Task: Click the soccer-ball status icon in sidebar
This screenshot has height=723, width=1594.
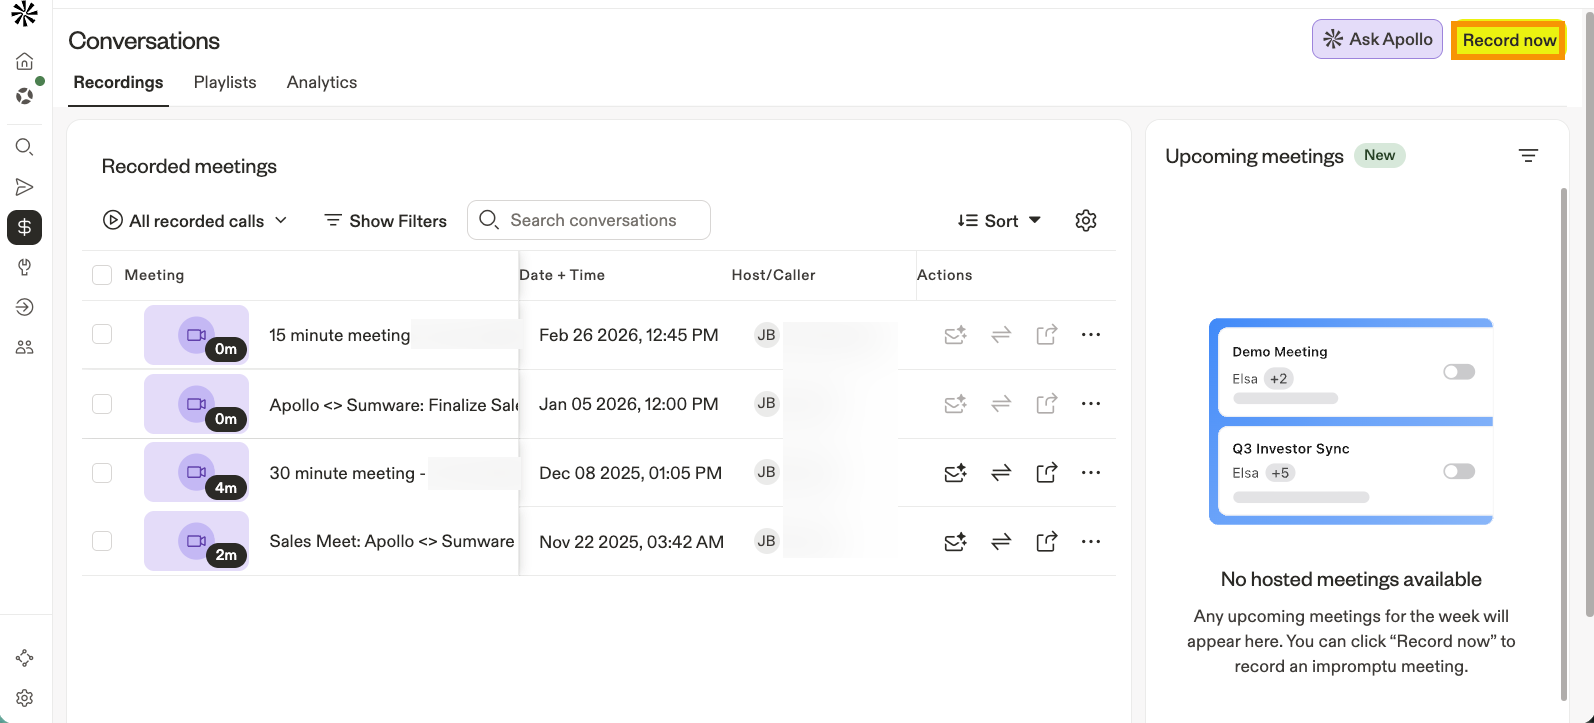Action: click(25, 96)
